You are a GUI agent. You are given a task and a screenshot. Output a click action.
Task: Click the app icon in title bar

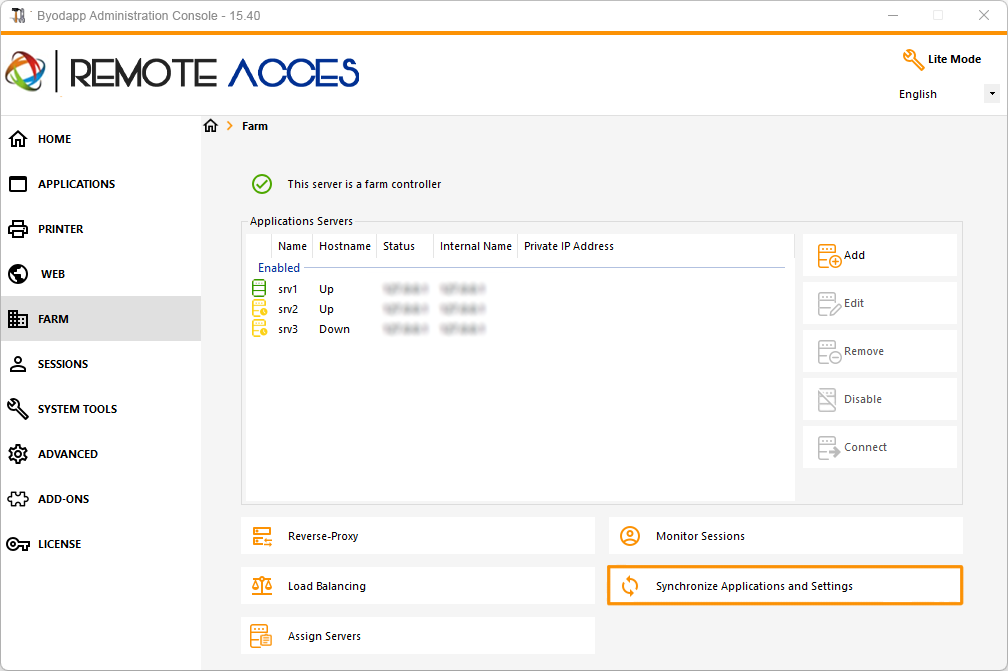[18, 15]
